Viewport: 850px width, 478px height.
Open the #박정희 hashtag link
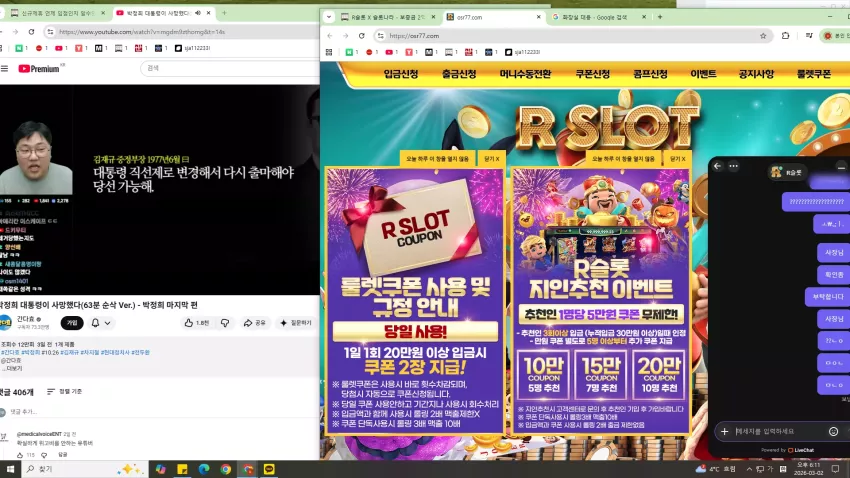click(30, 352)
